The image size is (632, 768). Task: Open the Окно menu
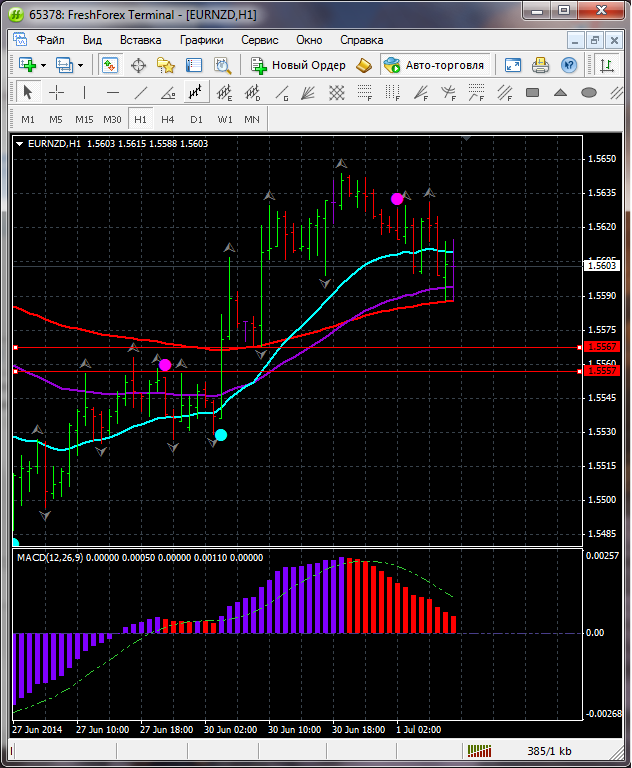(x=309, y=40)
